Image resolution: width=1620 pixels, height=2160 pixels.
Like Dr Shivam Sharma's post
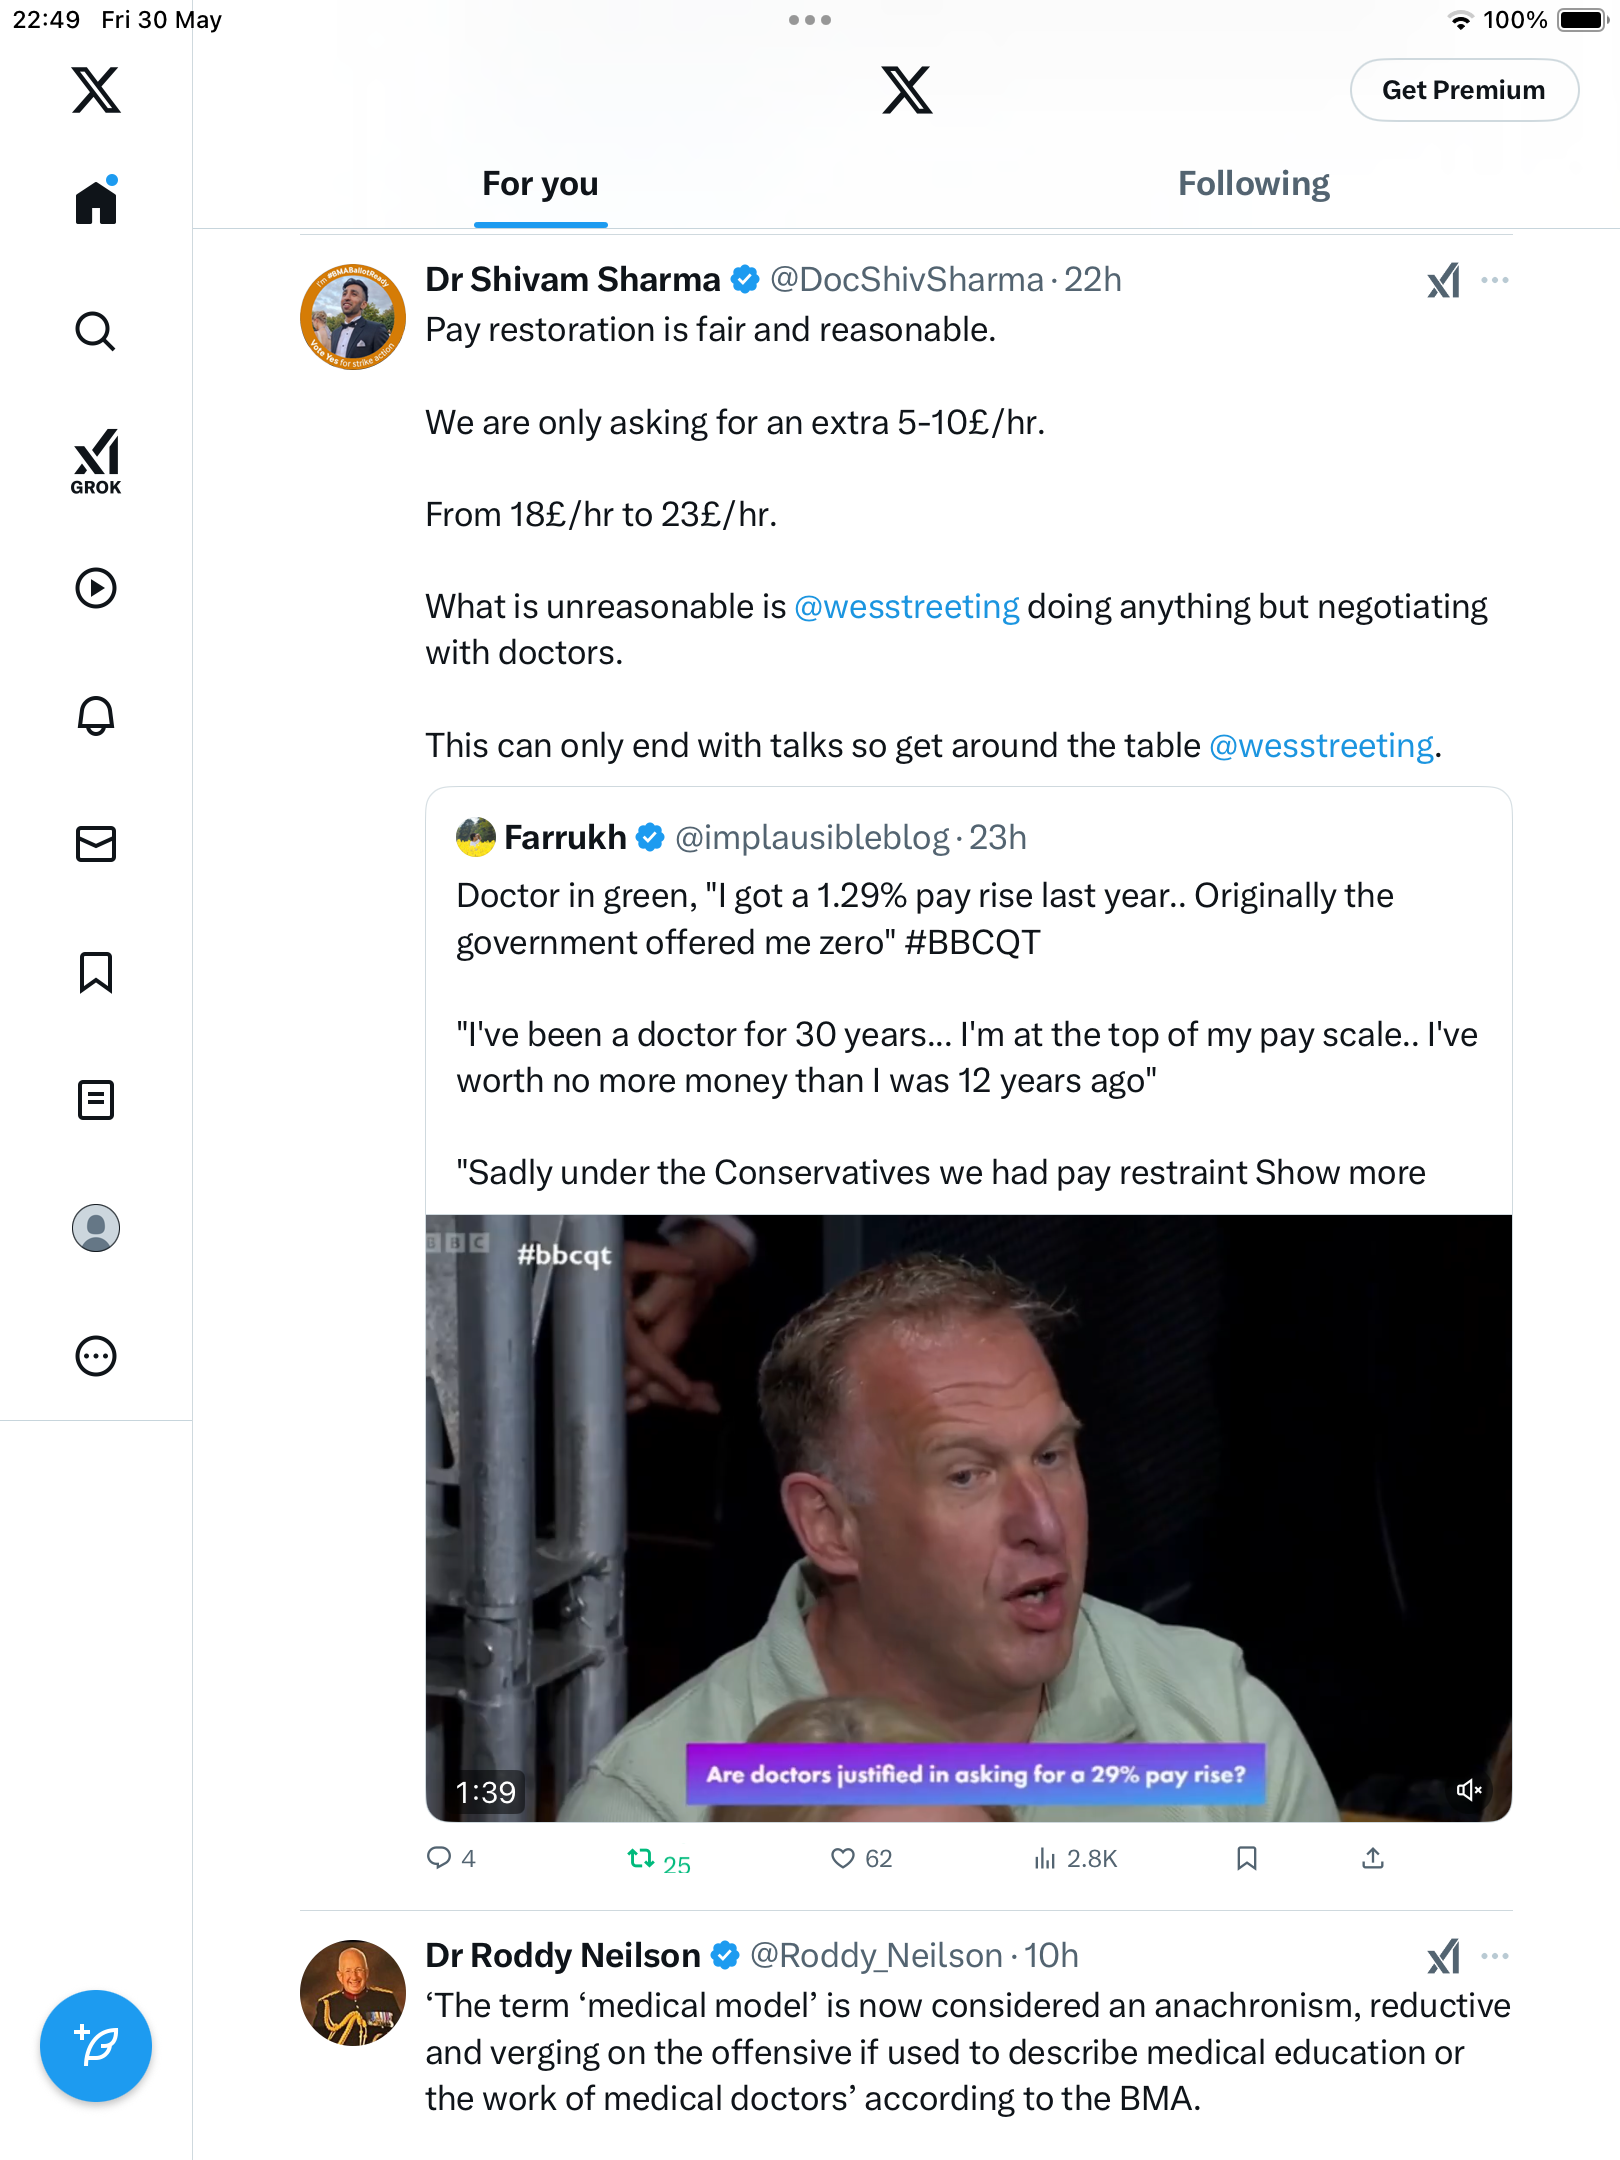(x=861, y=1858)
